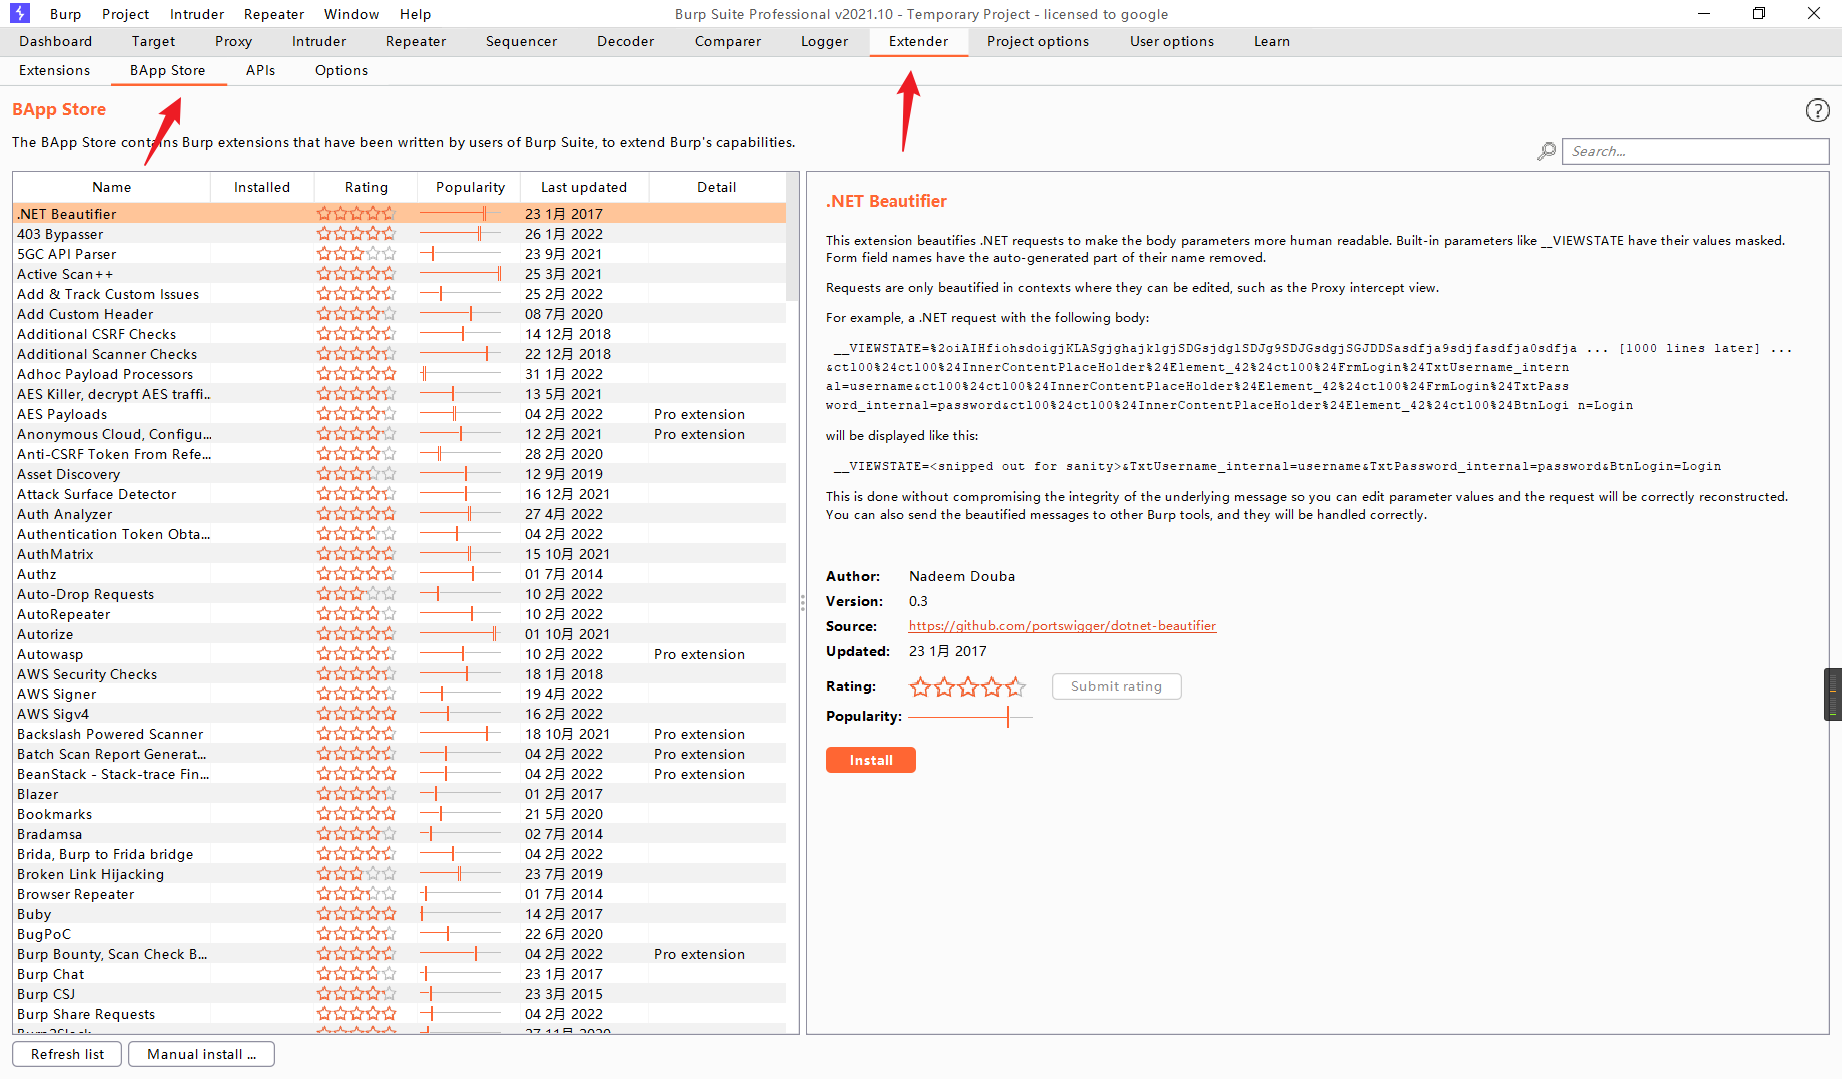Viewport: 1842px width, 1080px height.
Task: Switch to the Target tab
Action: pyautogui.click(x=153, y=41)
